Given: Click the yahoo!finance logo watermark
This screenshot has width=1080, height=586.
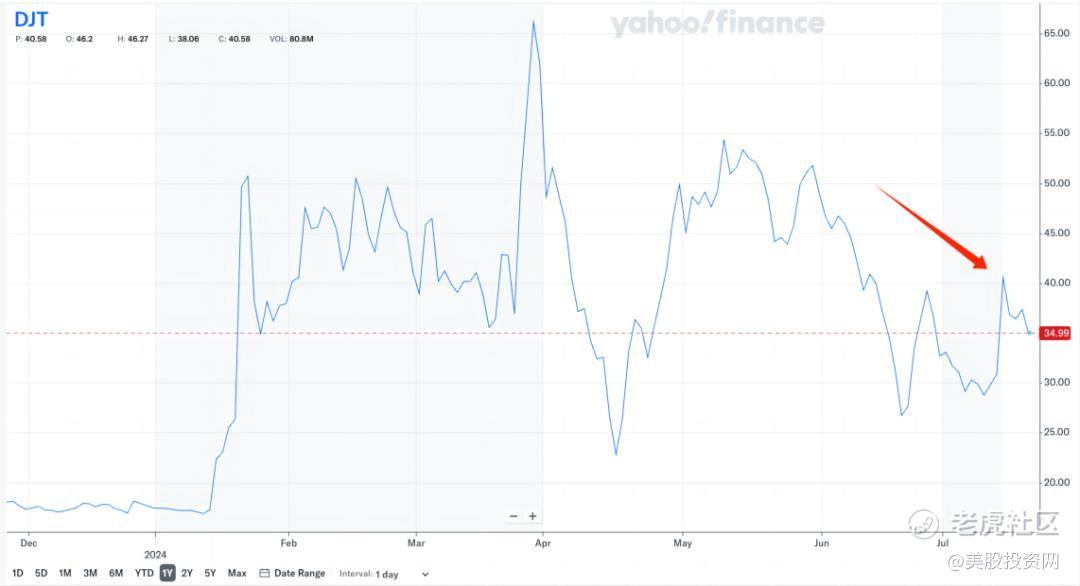Looking at the screenshot, I should coord(717,24).
